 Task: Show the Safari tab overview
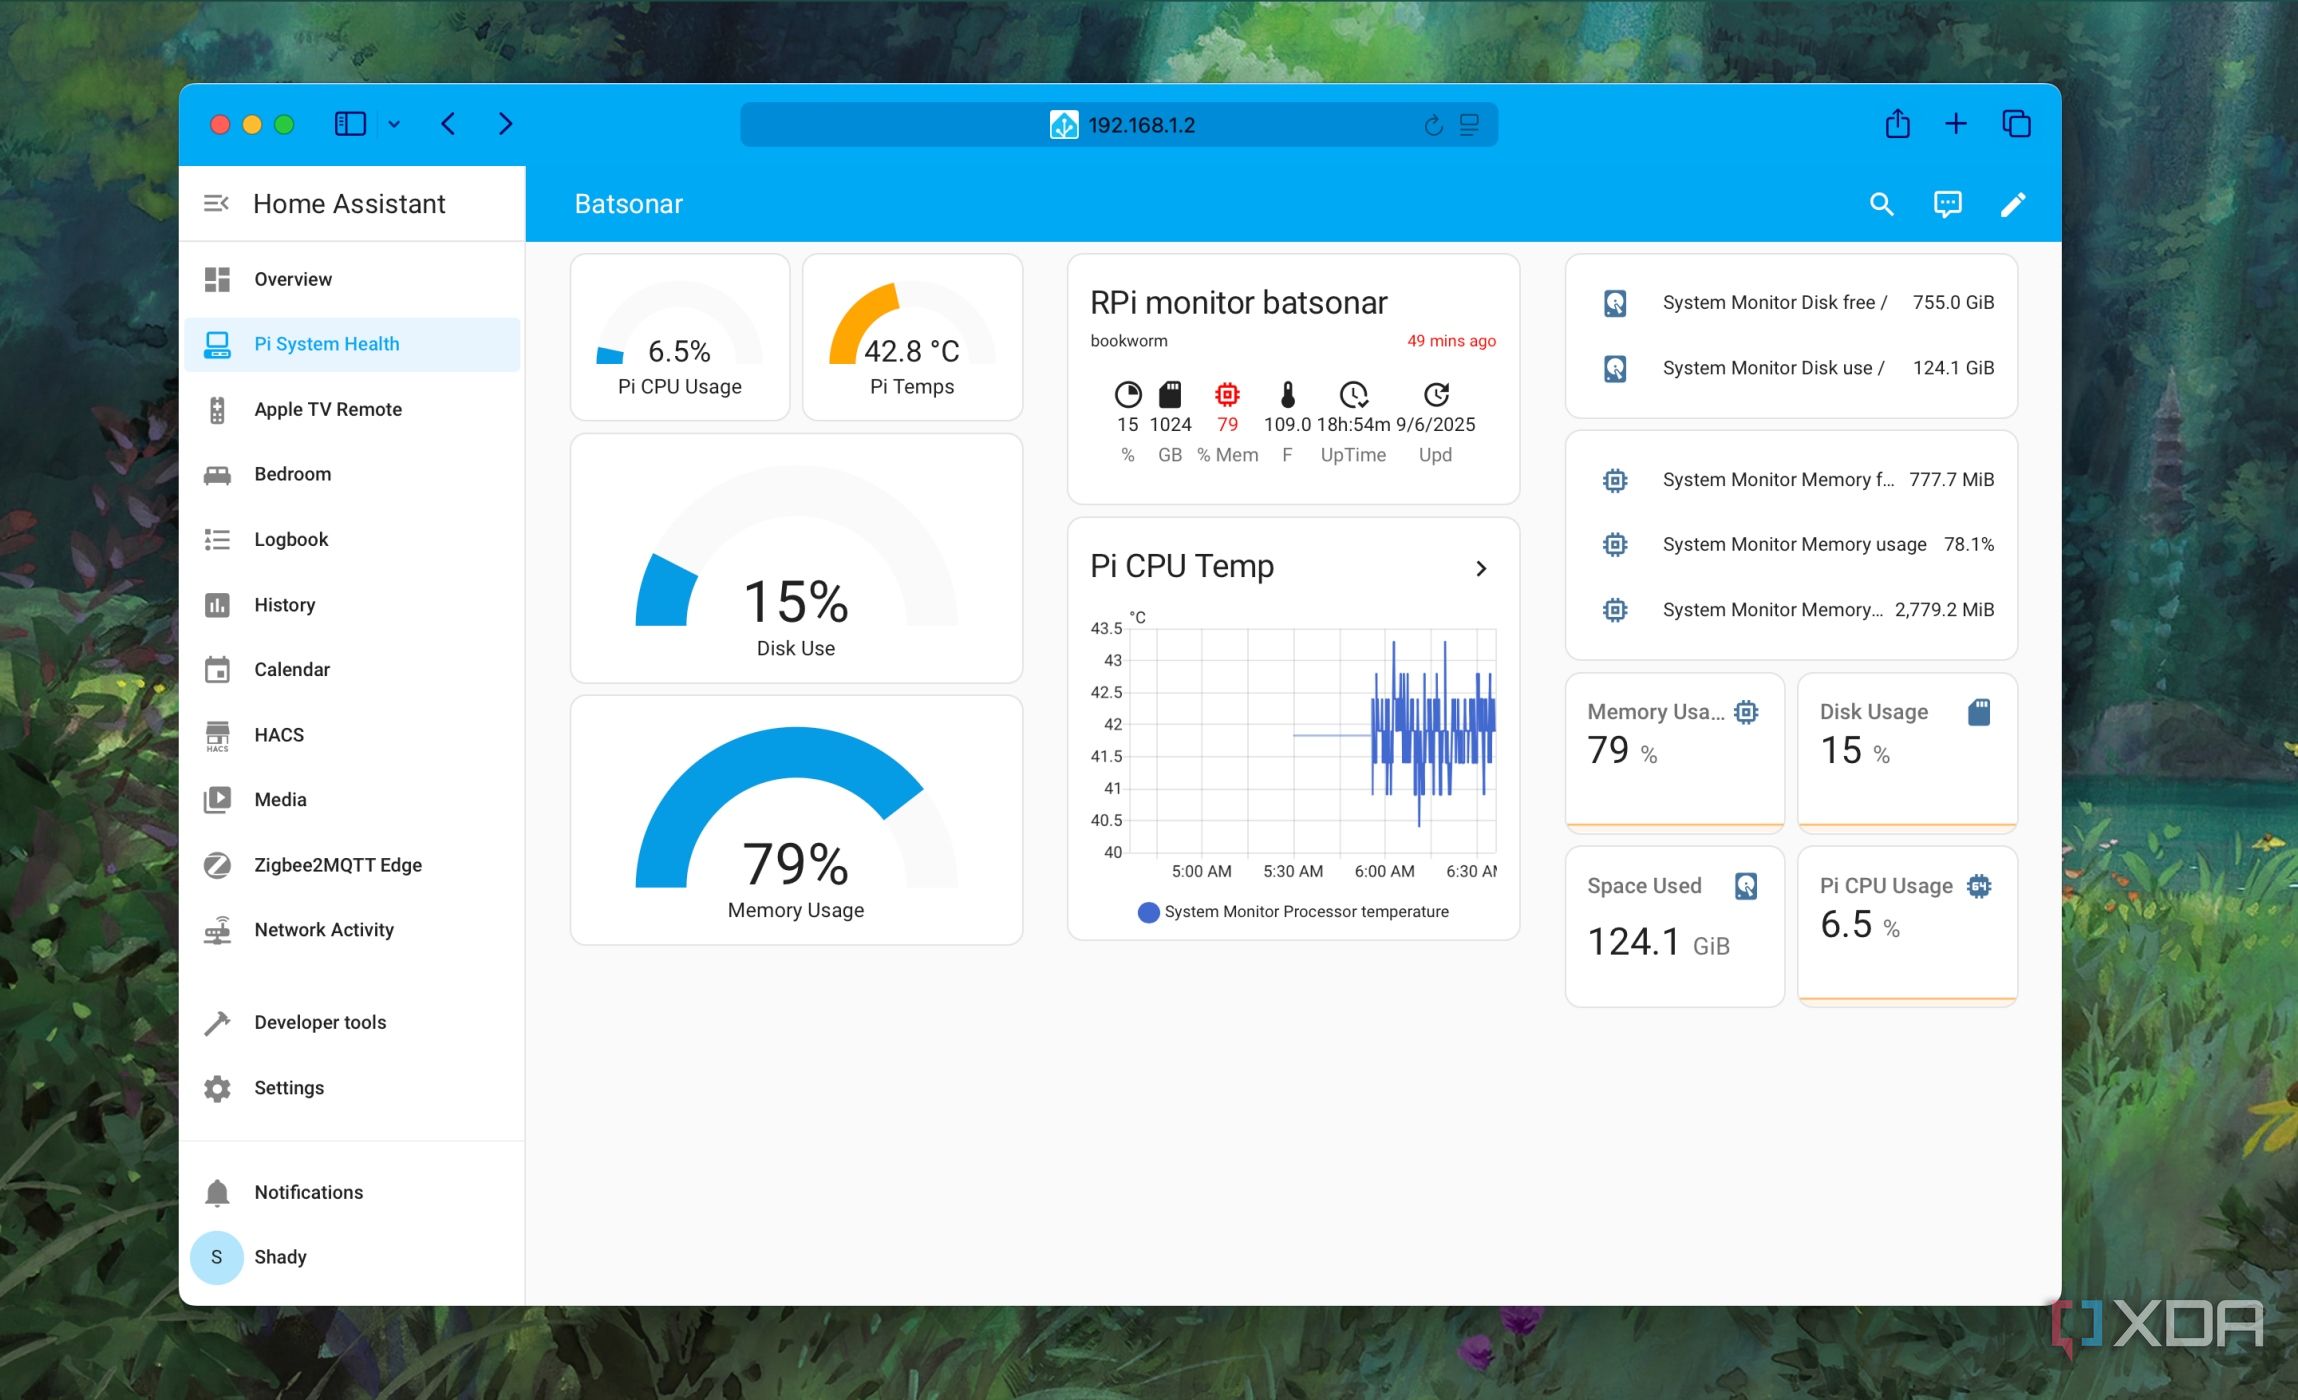coord(2016,124)
